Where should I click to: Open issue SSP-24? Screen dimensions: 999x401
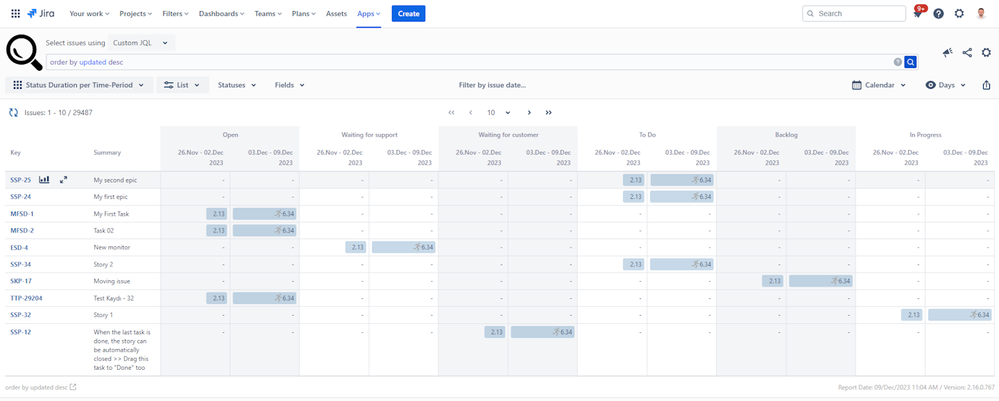tap(20, 197)
